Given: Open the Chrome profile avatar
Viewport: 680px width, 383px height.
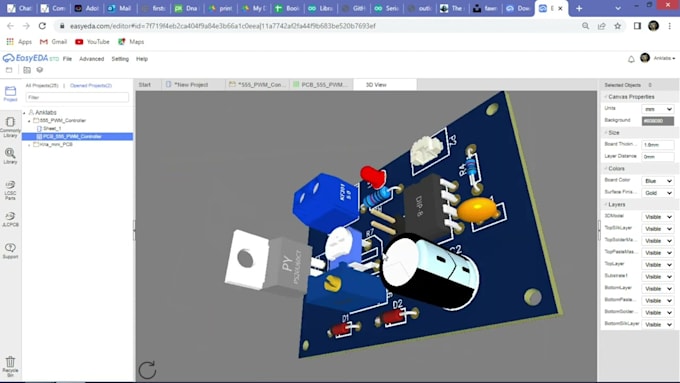Looking at the screenshot, I should pos(654,26).
